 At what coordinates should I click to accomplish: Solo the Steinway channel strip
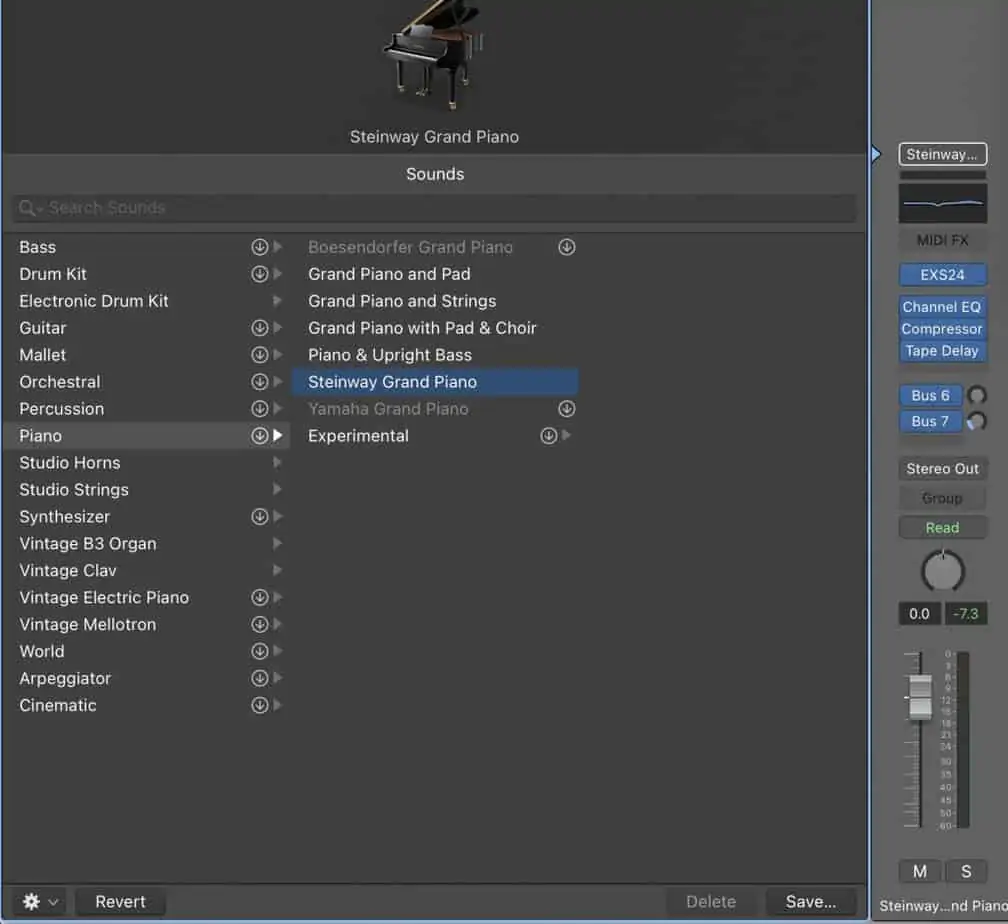966,871
